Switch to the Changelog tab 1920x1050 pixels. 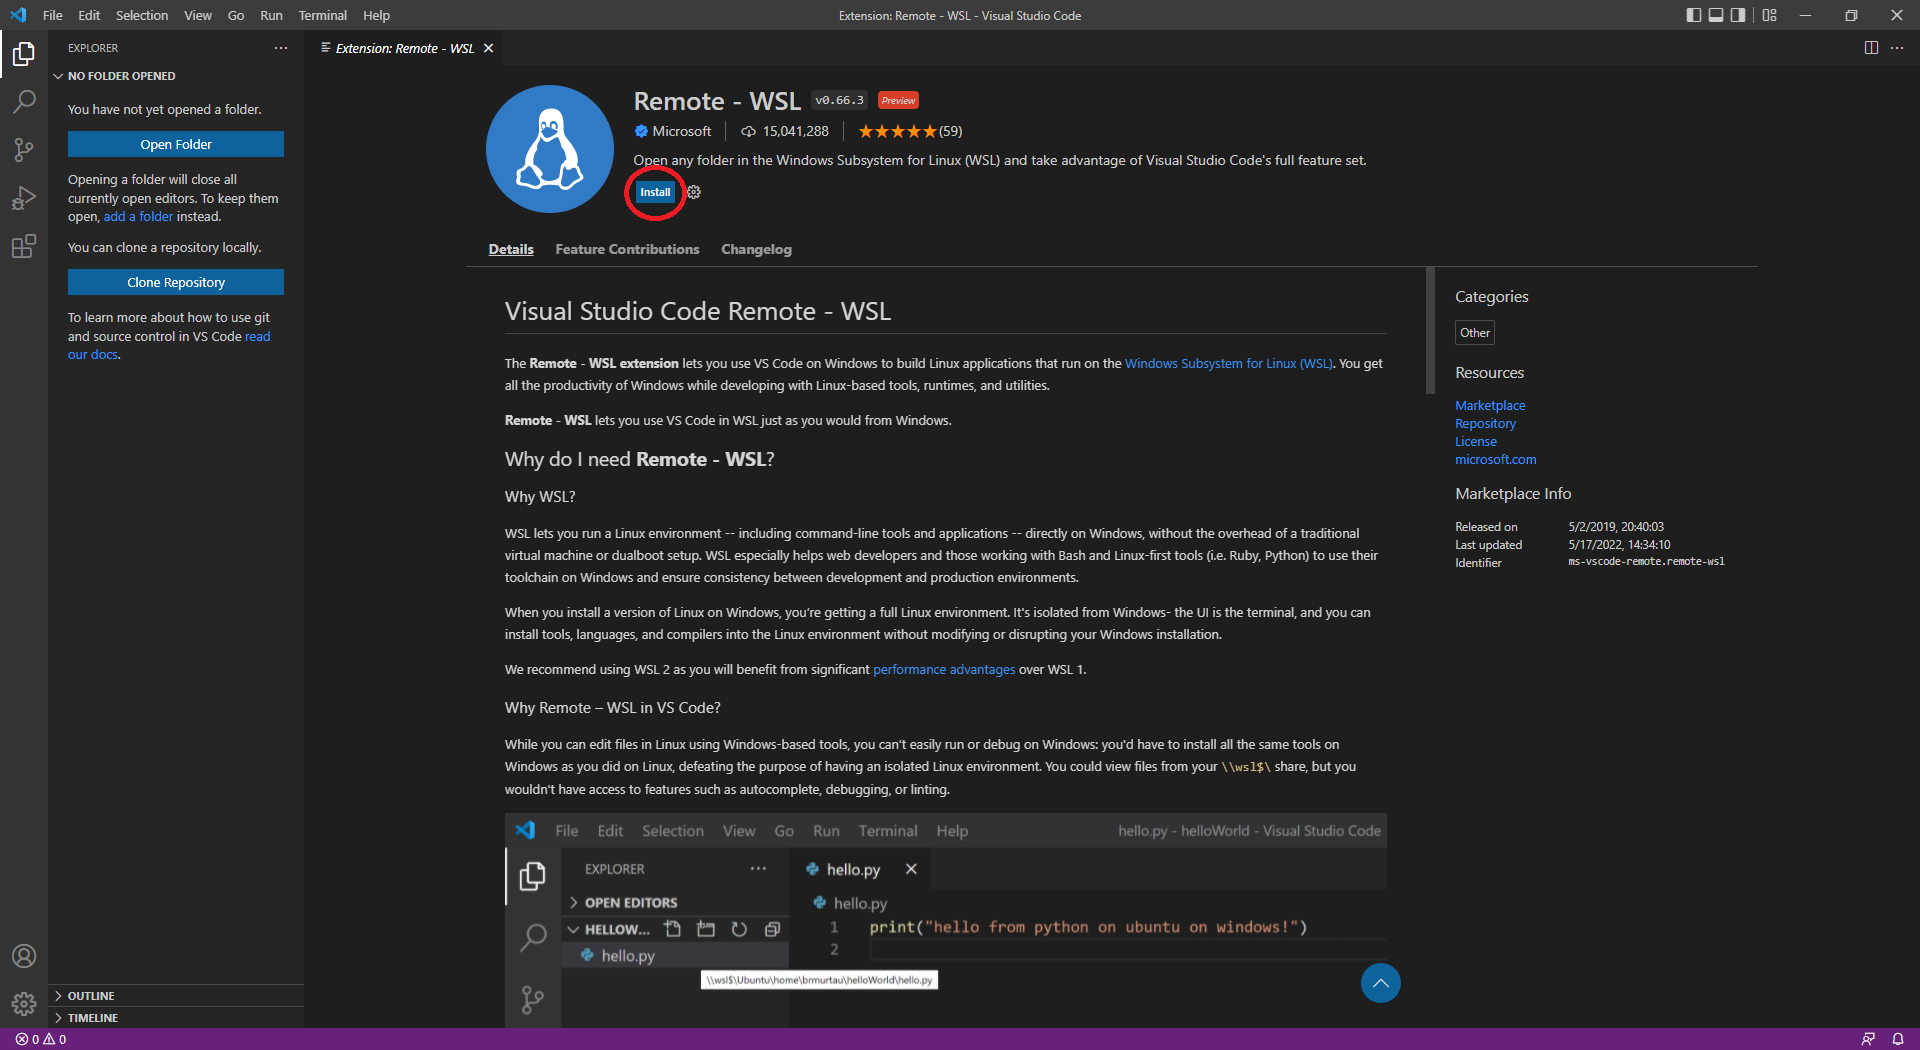[756, 249]
